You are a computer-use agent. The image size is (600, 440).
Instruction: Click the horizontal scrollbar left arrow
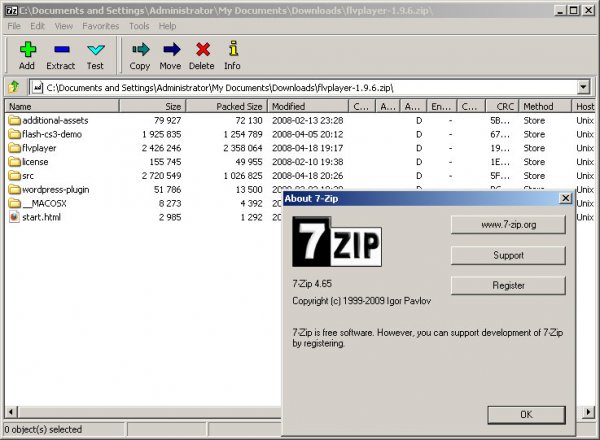pyautogui.click(x=11, y=412)
